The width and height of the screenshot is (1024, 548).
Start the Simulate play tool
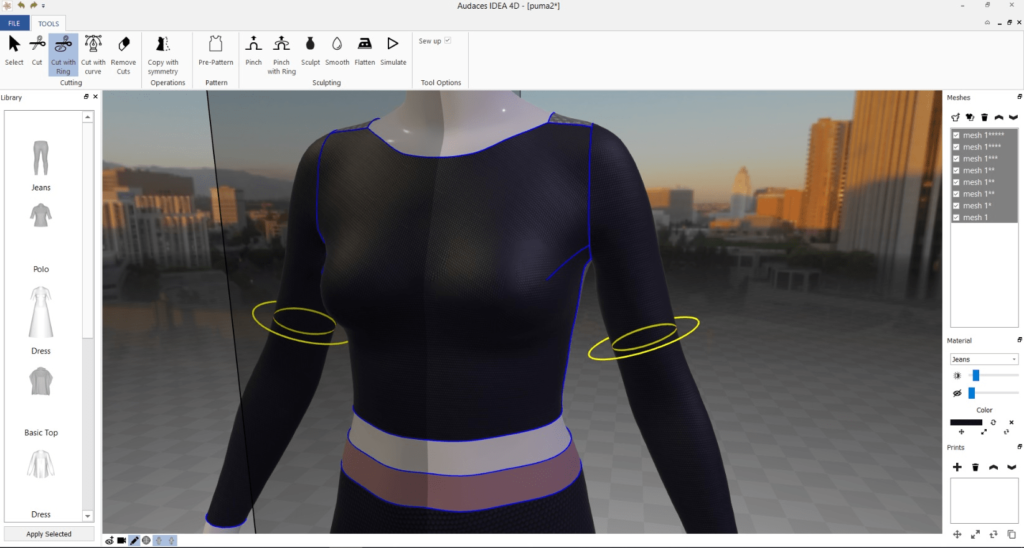[393, 51]
